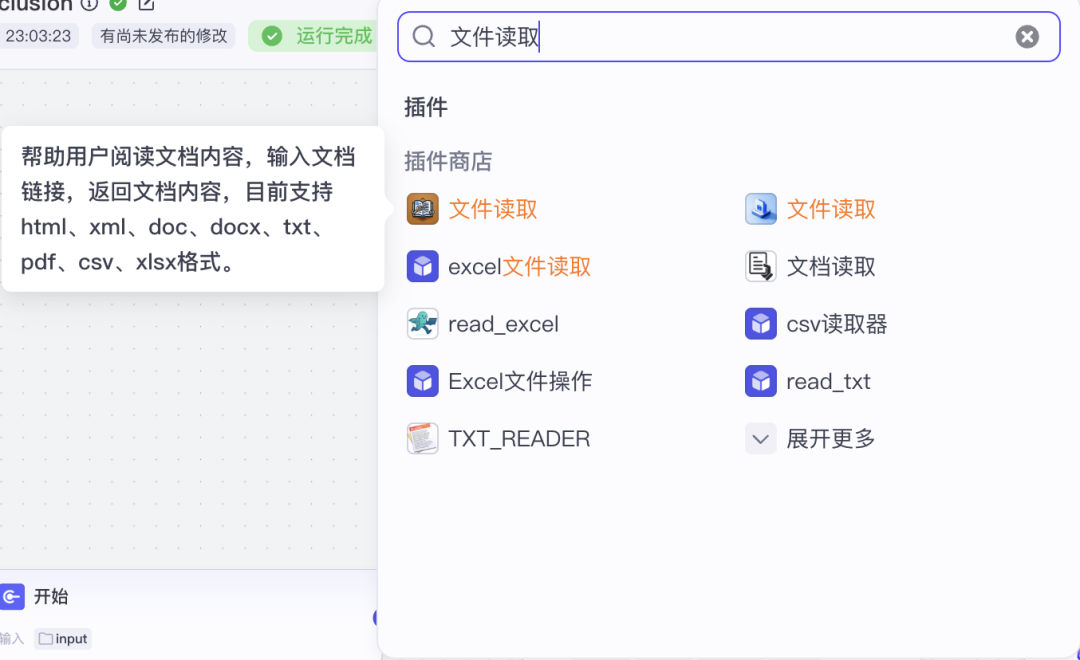Click the 有尚未发布的修改 label
This screenshot has width=1080, height=660.
click(x=164, y=37)
